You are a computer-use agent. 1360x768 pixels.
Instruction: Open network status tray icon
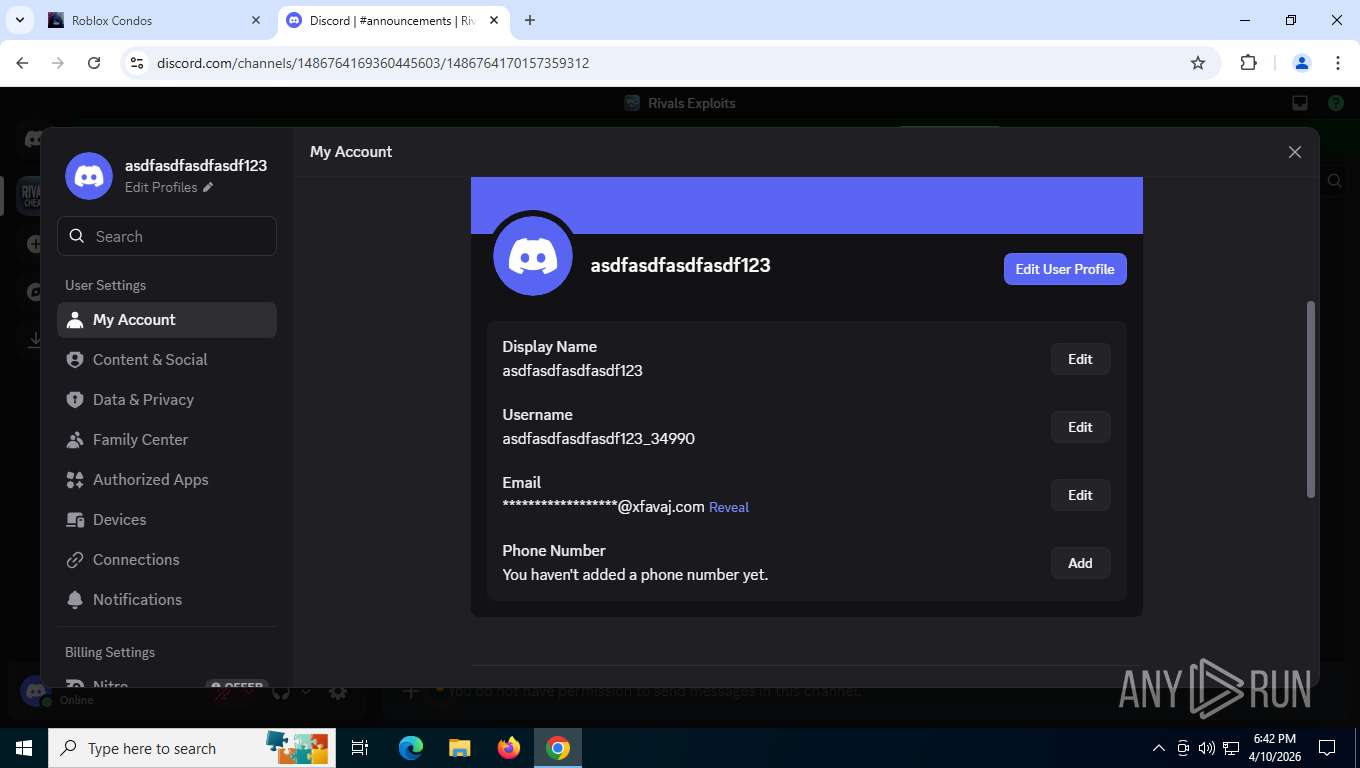click(1232, 748)
